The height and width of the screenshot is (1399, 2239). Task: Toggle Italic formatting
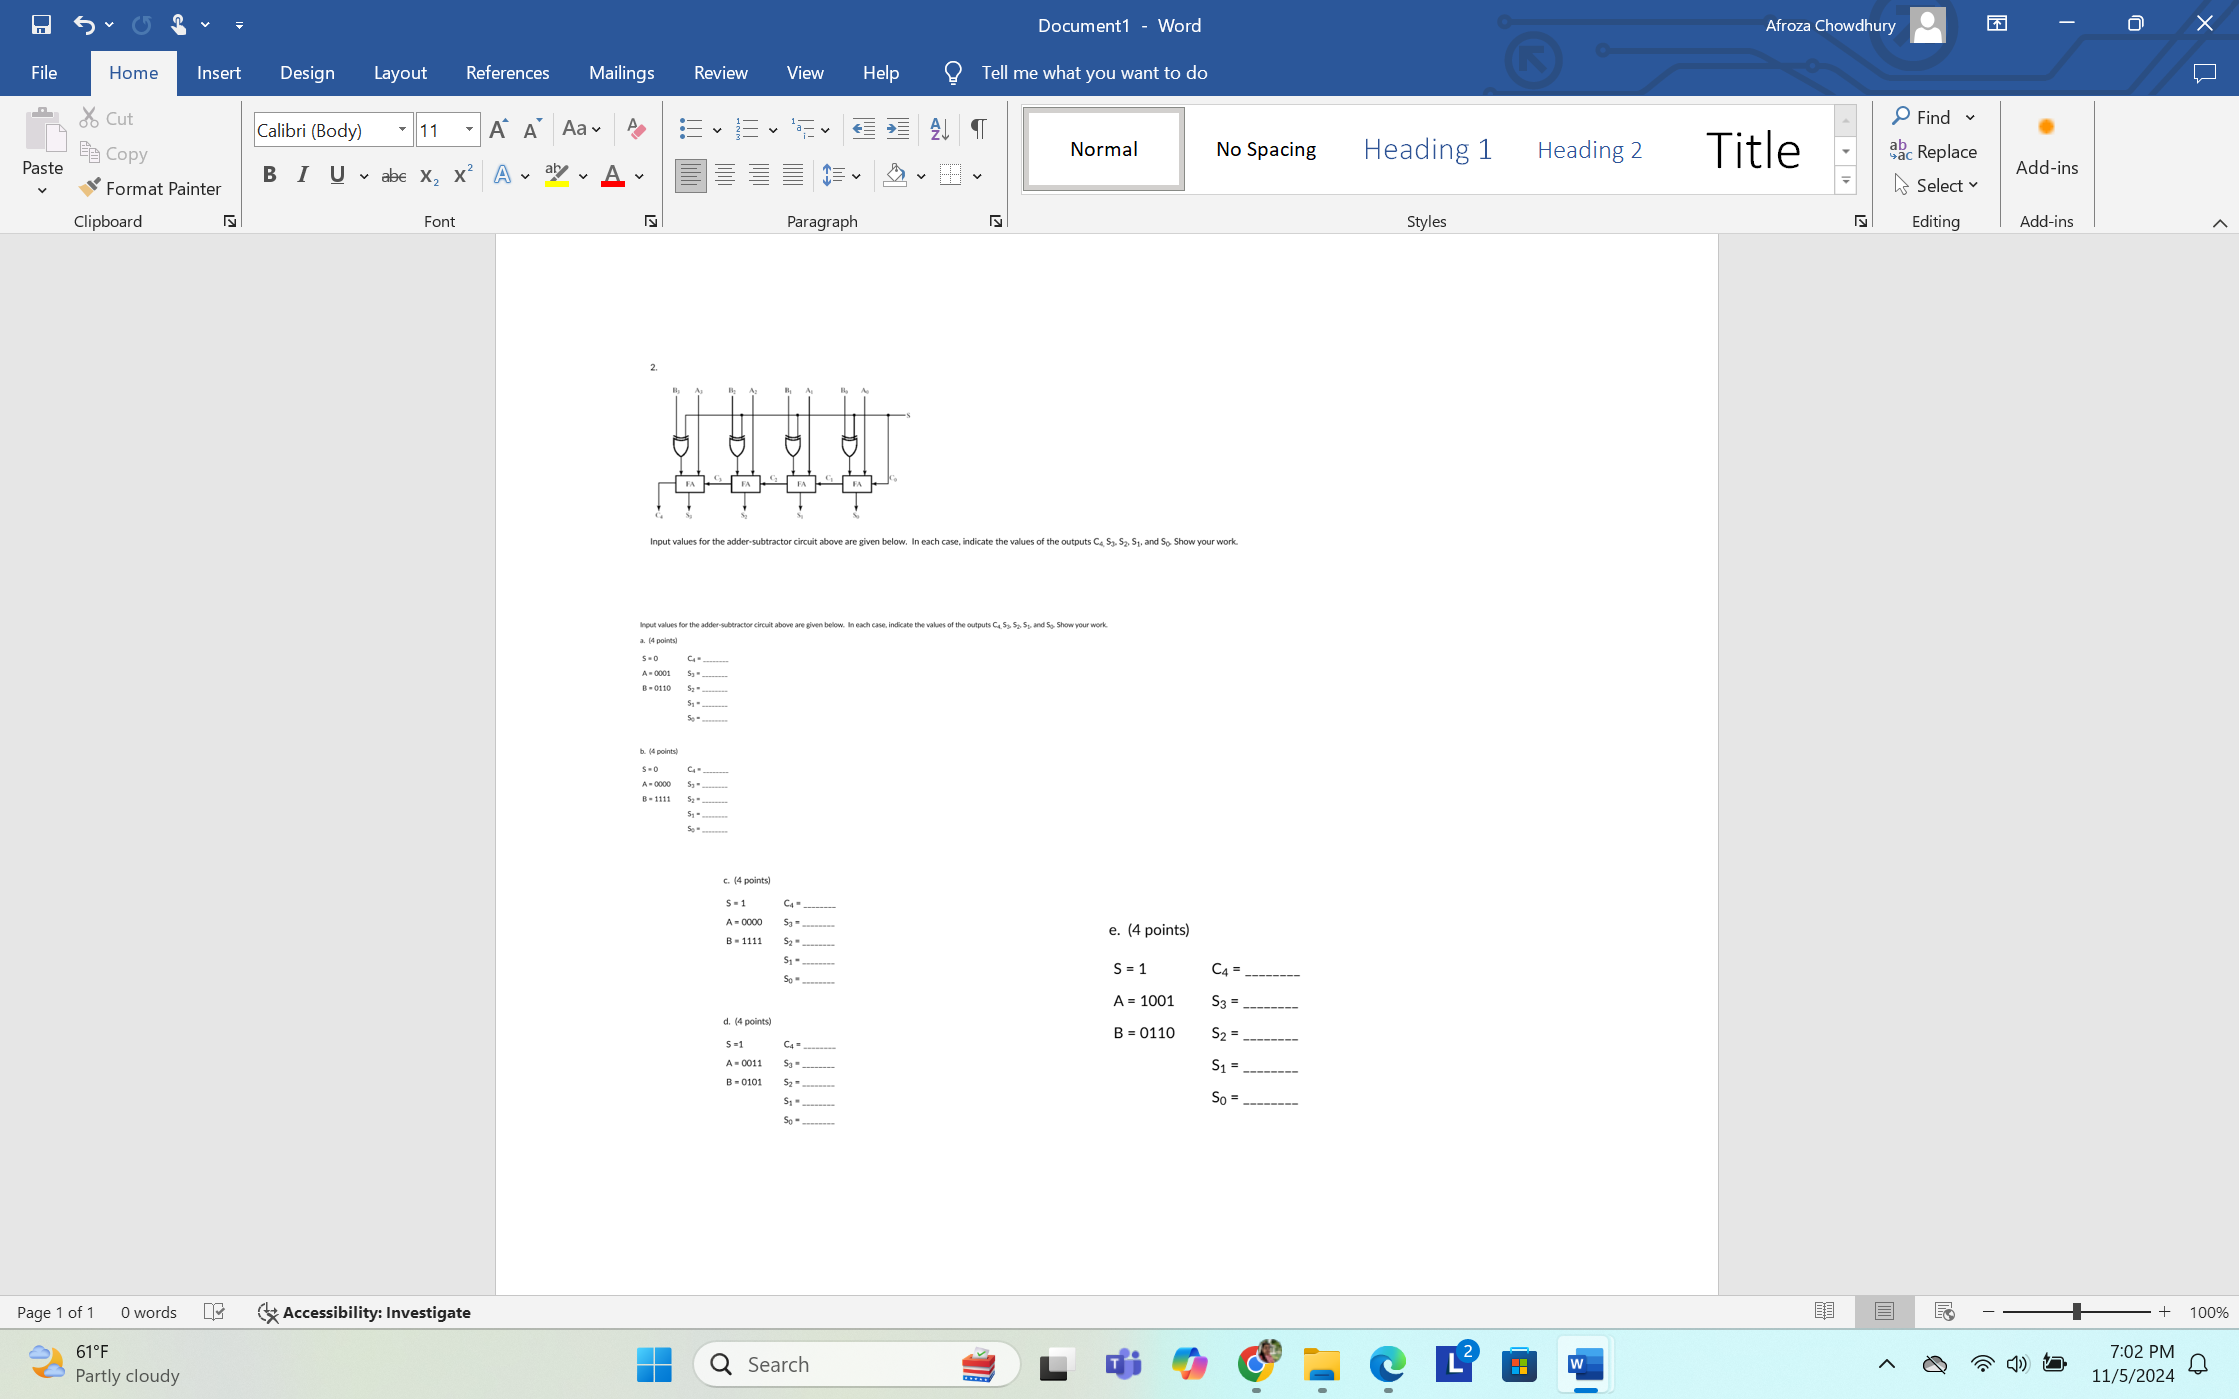click(x=303, y=176)
